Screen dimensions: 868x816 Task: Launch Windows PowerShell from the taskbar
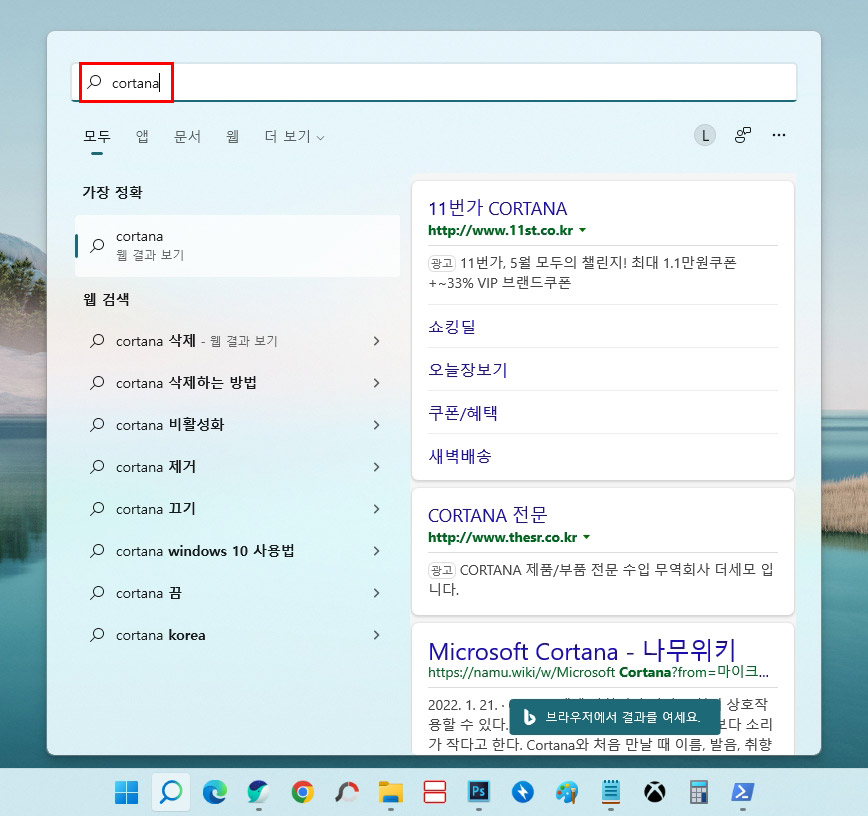[741, 791]
